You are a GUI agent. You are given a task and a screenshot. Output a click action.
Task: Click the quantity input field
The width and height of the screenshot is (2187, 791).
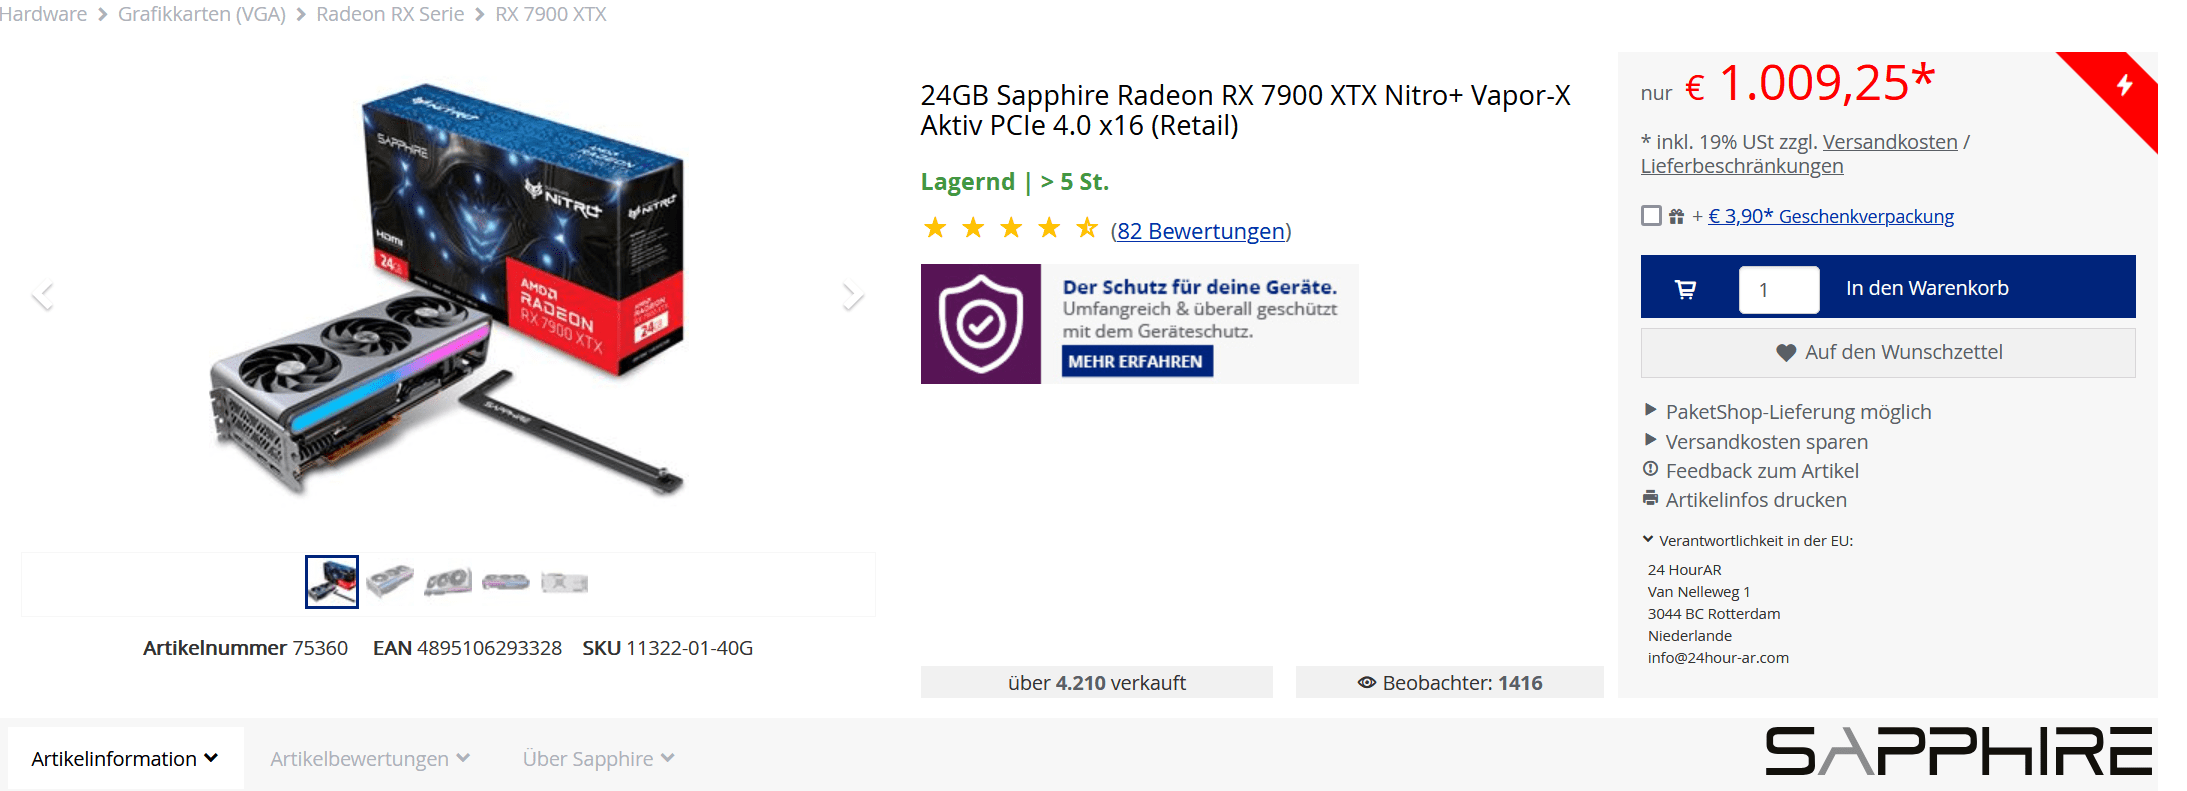click(x=1778, y=289)
